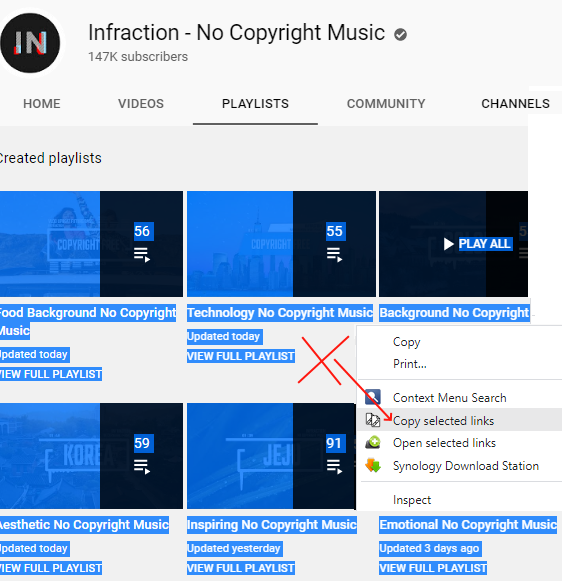Click the verified checkmark badge beside channel name
Image resolution: width=562 pixels, height=581 pixels.
[400, 34]
